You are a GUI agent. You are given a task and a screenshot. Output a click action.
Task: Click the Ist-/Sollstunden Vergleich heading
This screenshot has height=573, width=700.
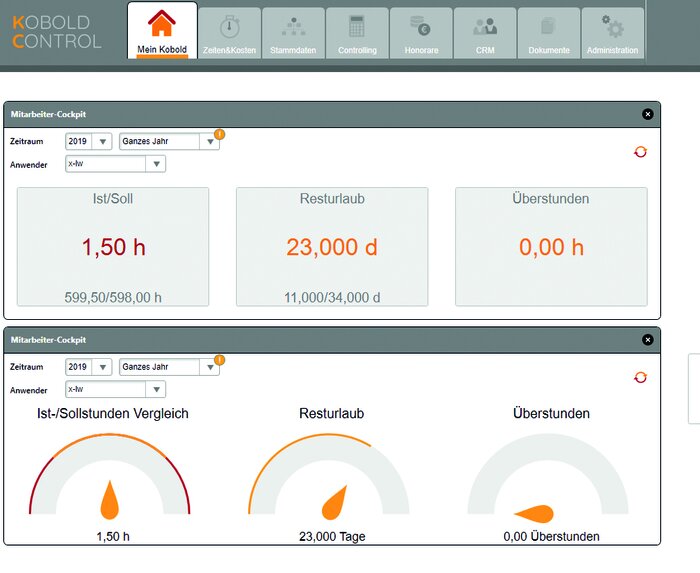tap(112, 413)
